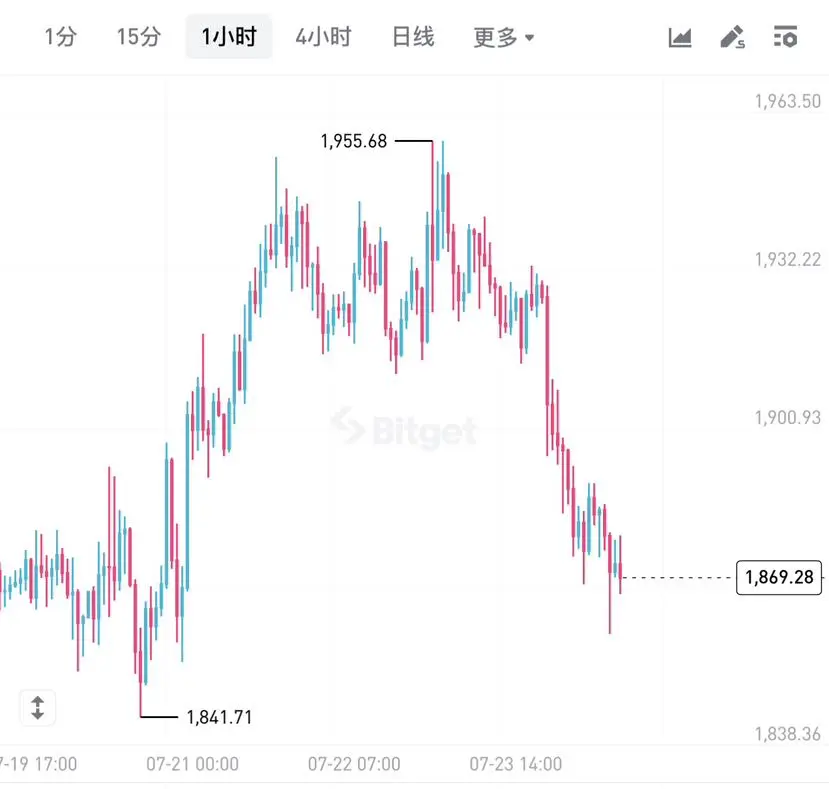Click the Bitget watermark in chart
The width and height of the screenshot is (829, 789).
coord(404,428)
